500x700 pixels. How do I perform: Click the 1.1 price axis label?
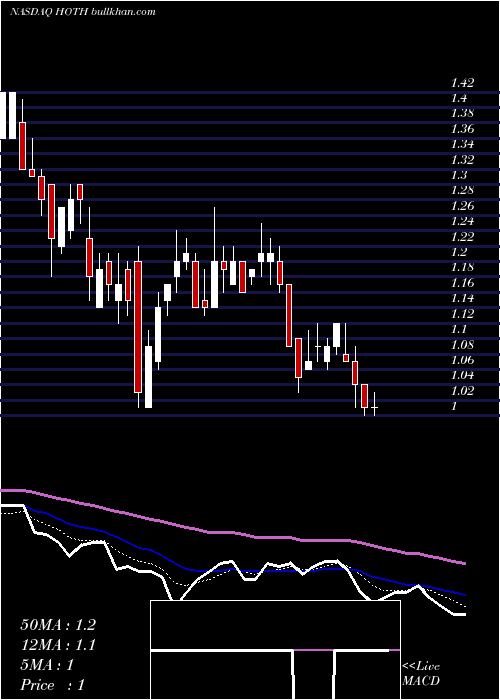[459, 329]
